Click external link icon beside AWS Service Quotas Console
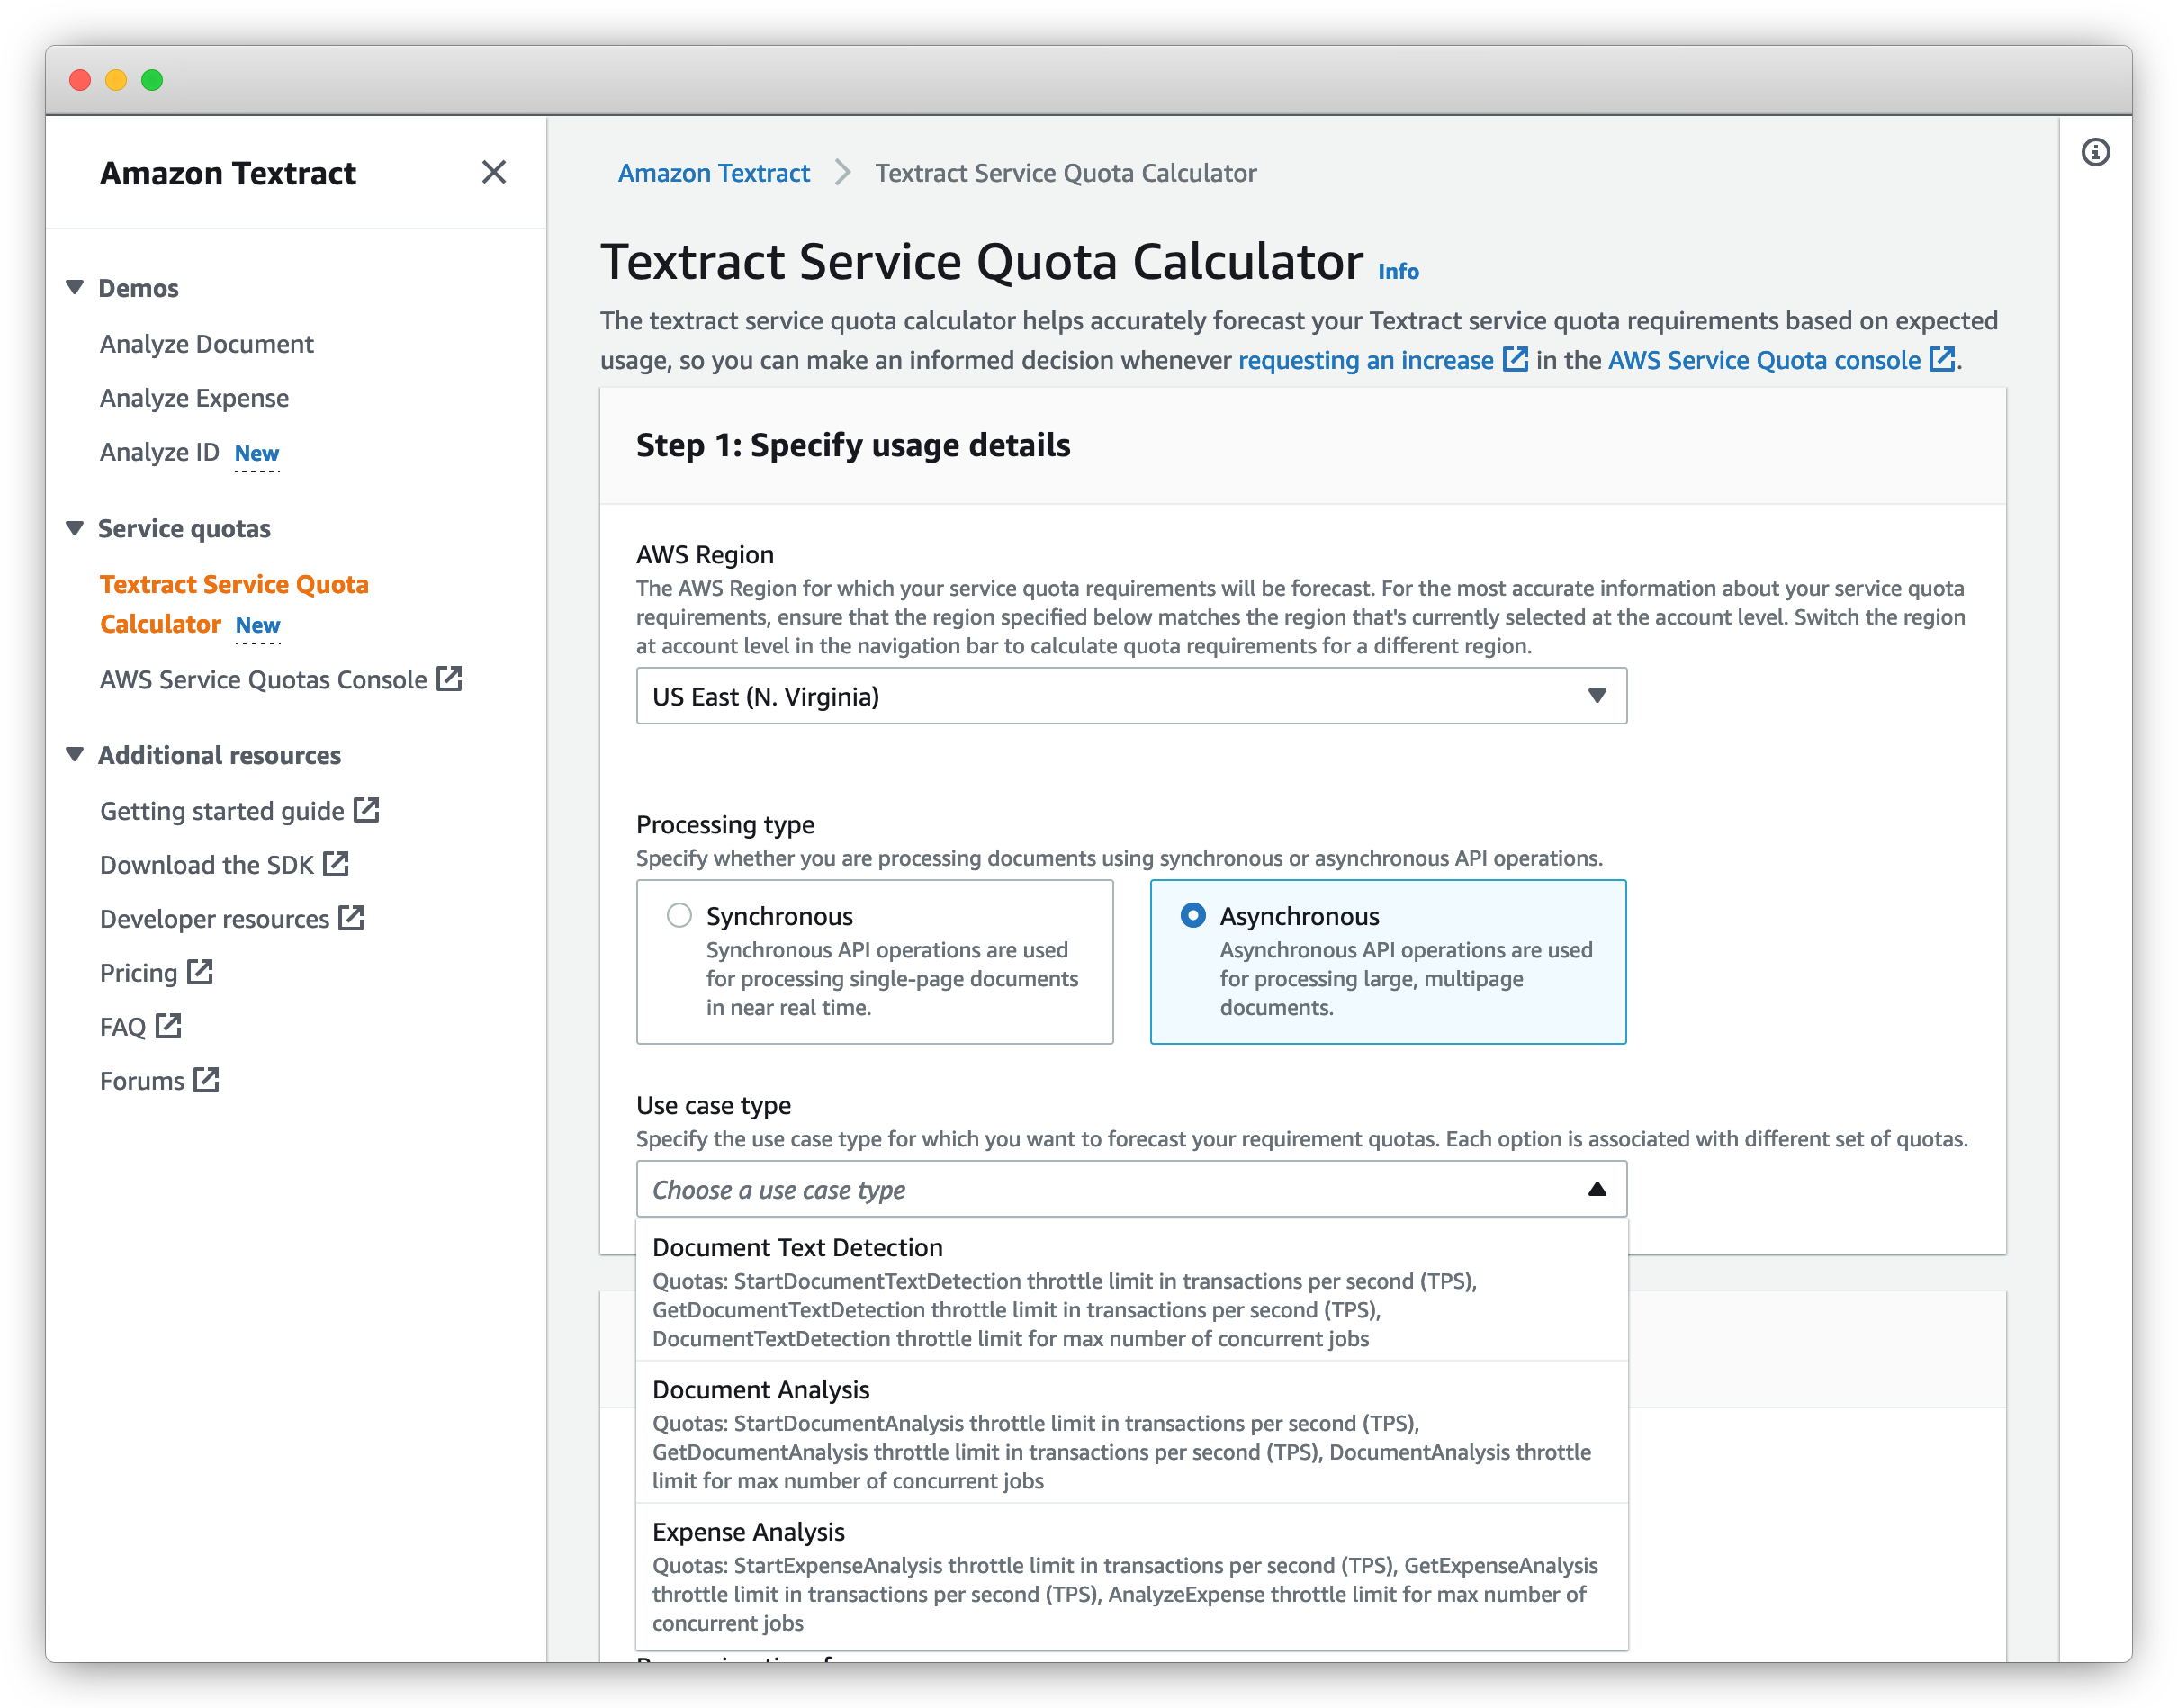Screen dimensions: 2178x1708 coord(450,679)
